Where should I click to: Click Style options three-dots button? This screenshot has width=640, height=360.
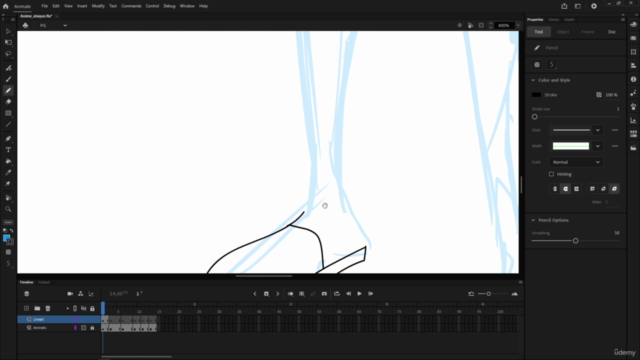pyautogui.click(x=615, y=130)
